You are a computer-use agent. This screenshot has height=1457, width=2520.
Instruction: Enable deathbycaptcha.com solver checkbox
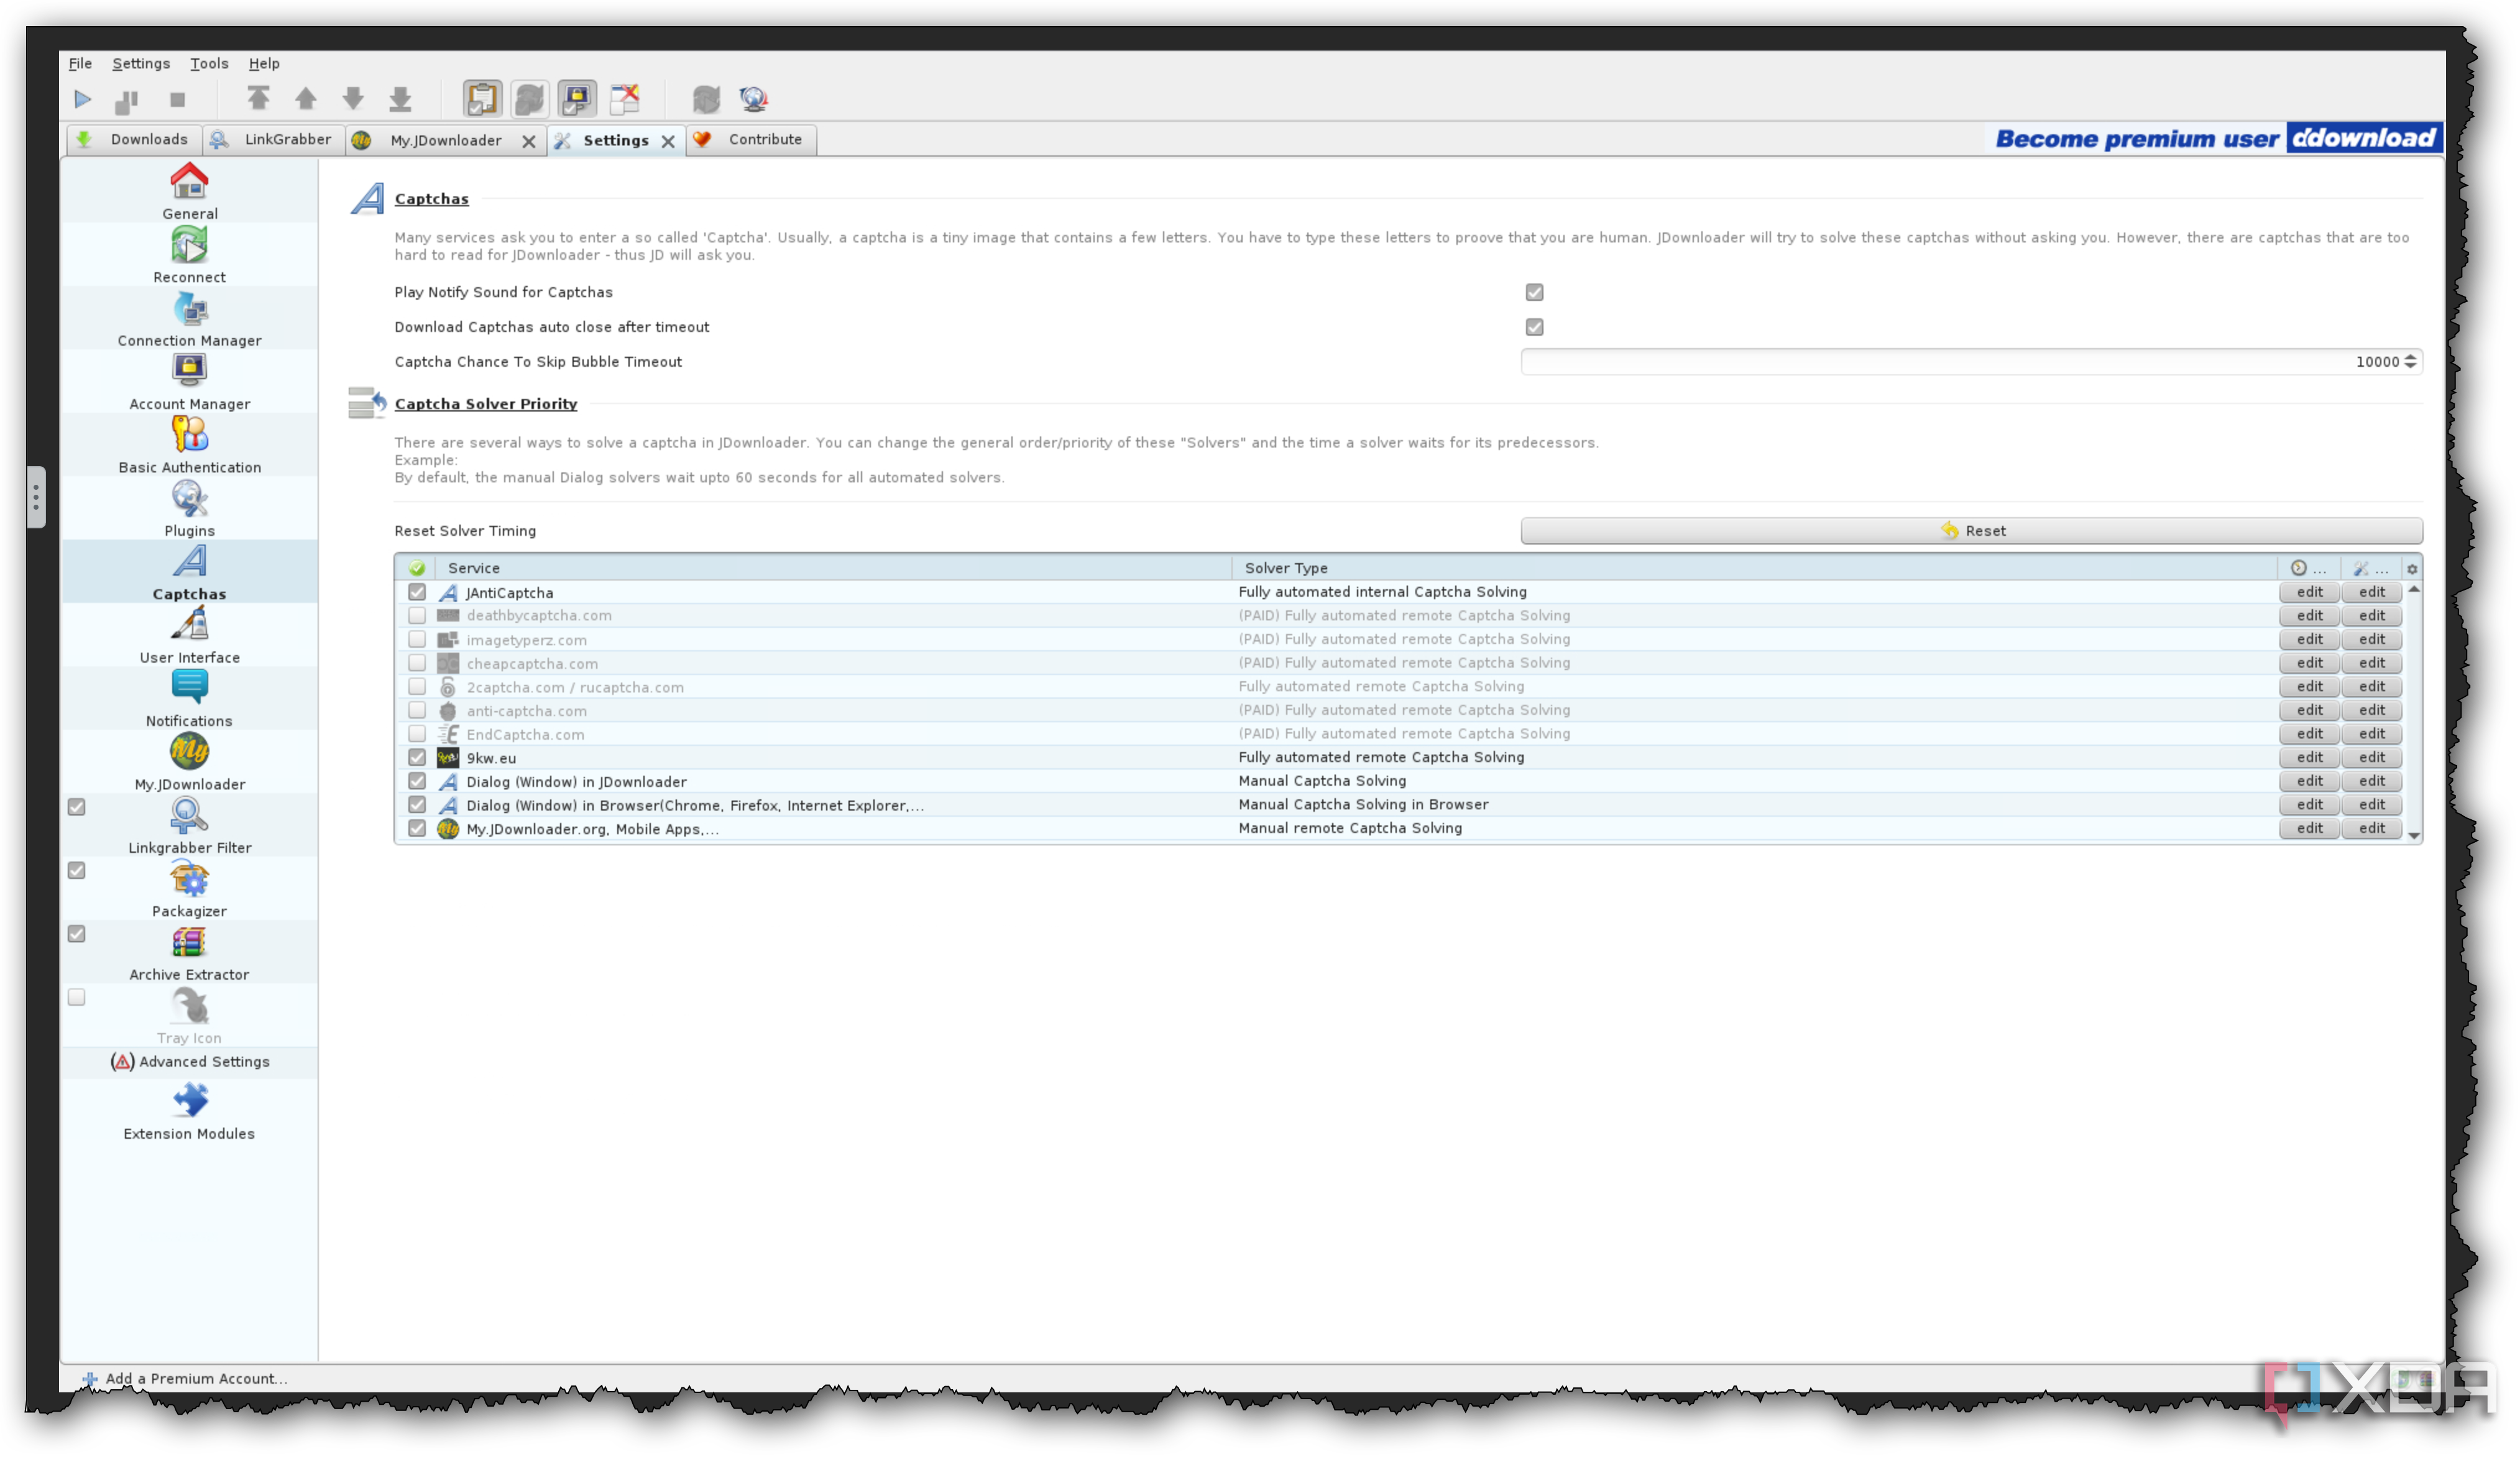417,616
